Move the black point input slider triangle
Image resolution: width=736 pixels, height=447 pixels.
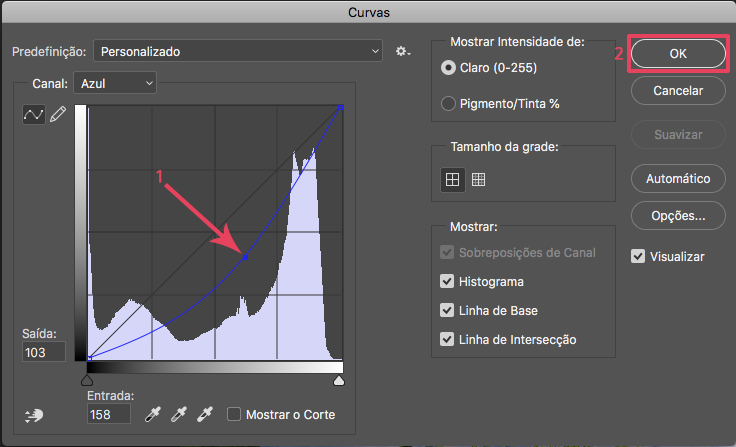[87, 380]
